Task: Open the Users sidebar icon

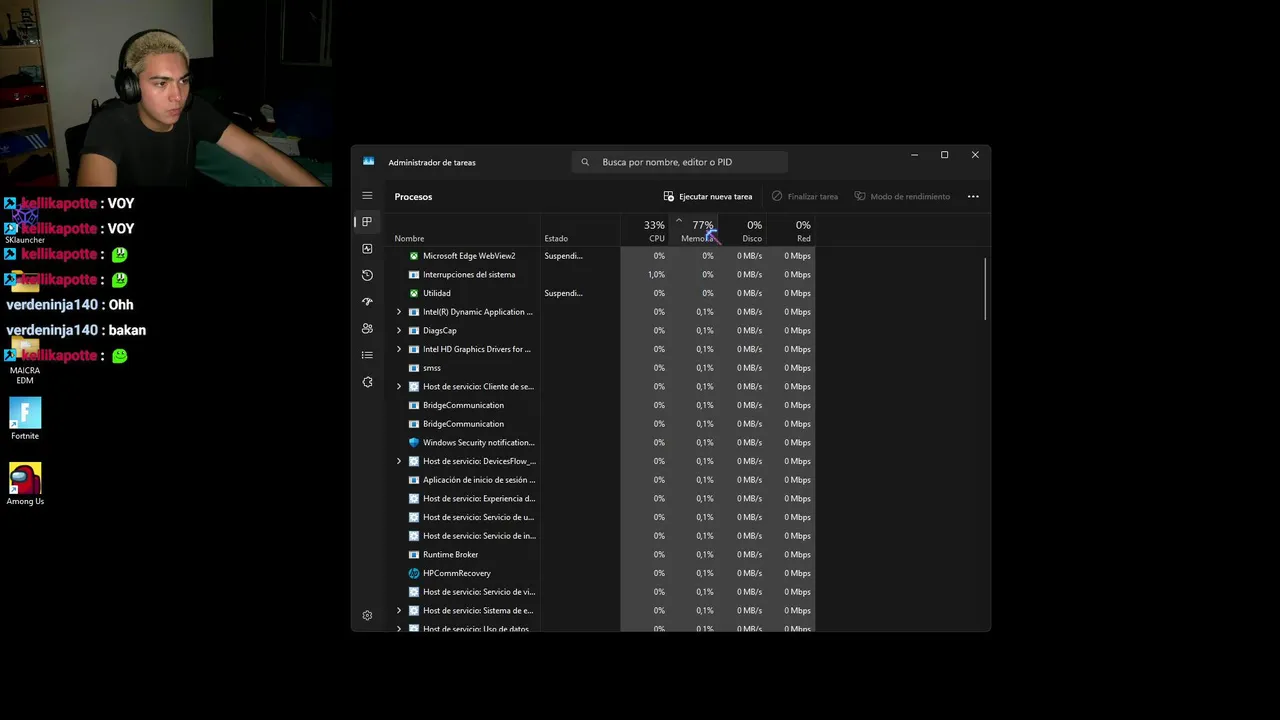Action: click(x=367, y=328)
